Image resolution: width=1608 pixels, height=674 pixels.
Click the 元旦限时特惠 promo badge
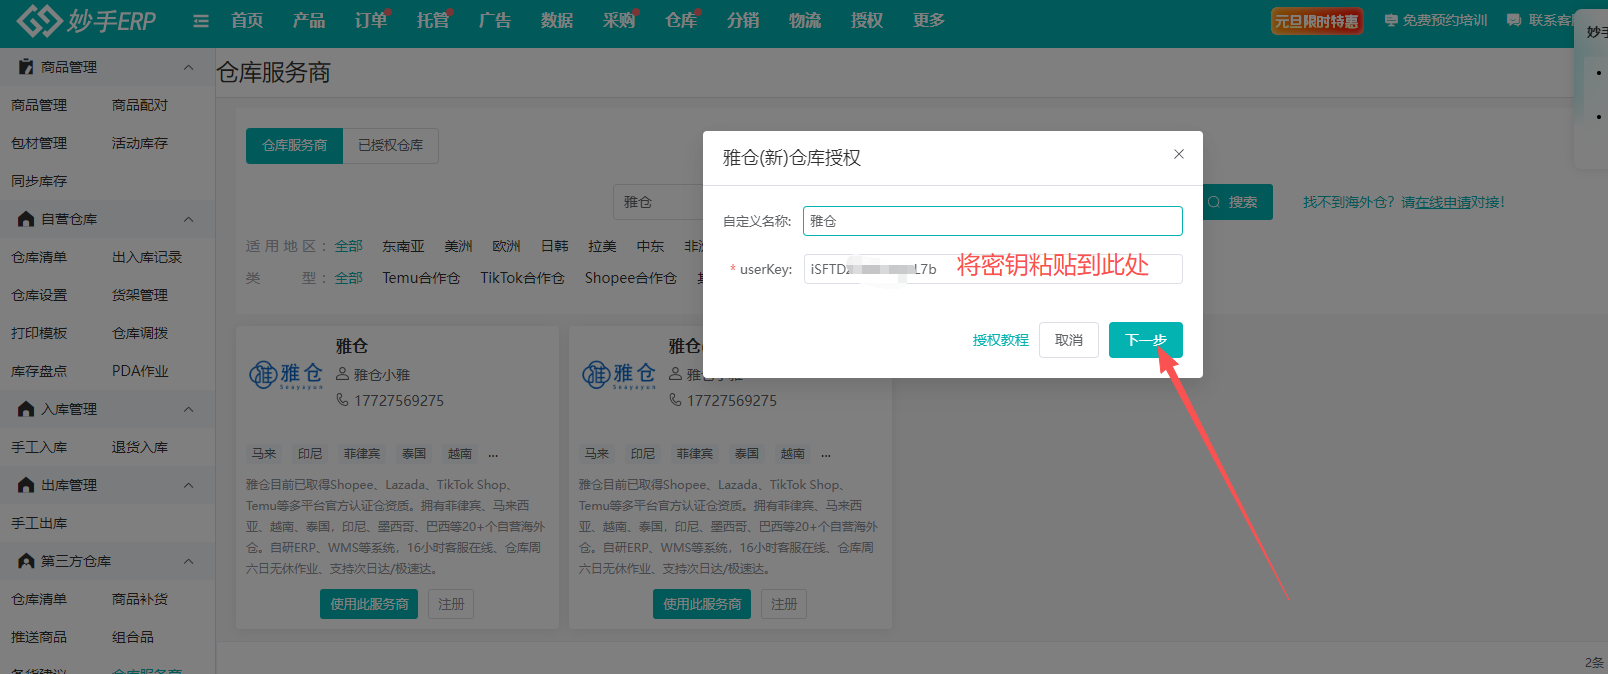tap(1316, 21)
